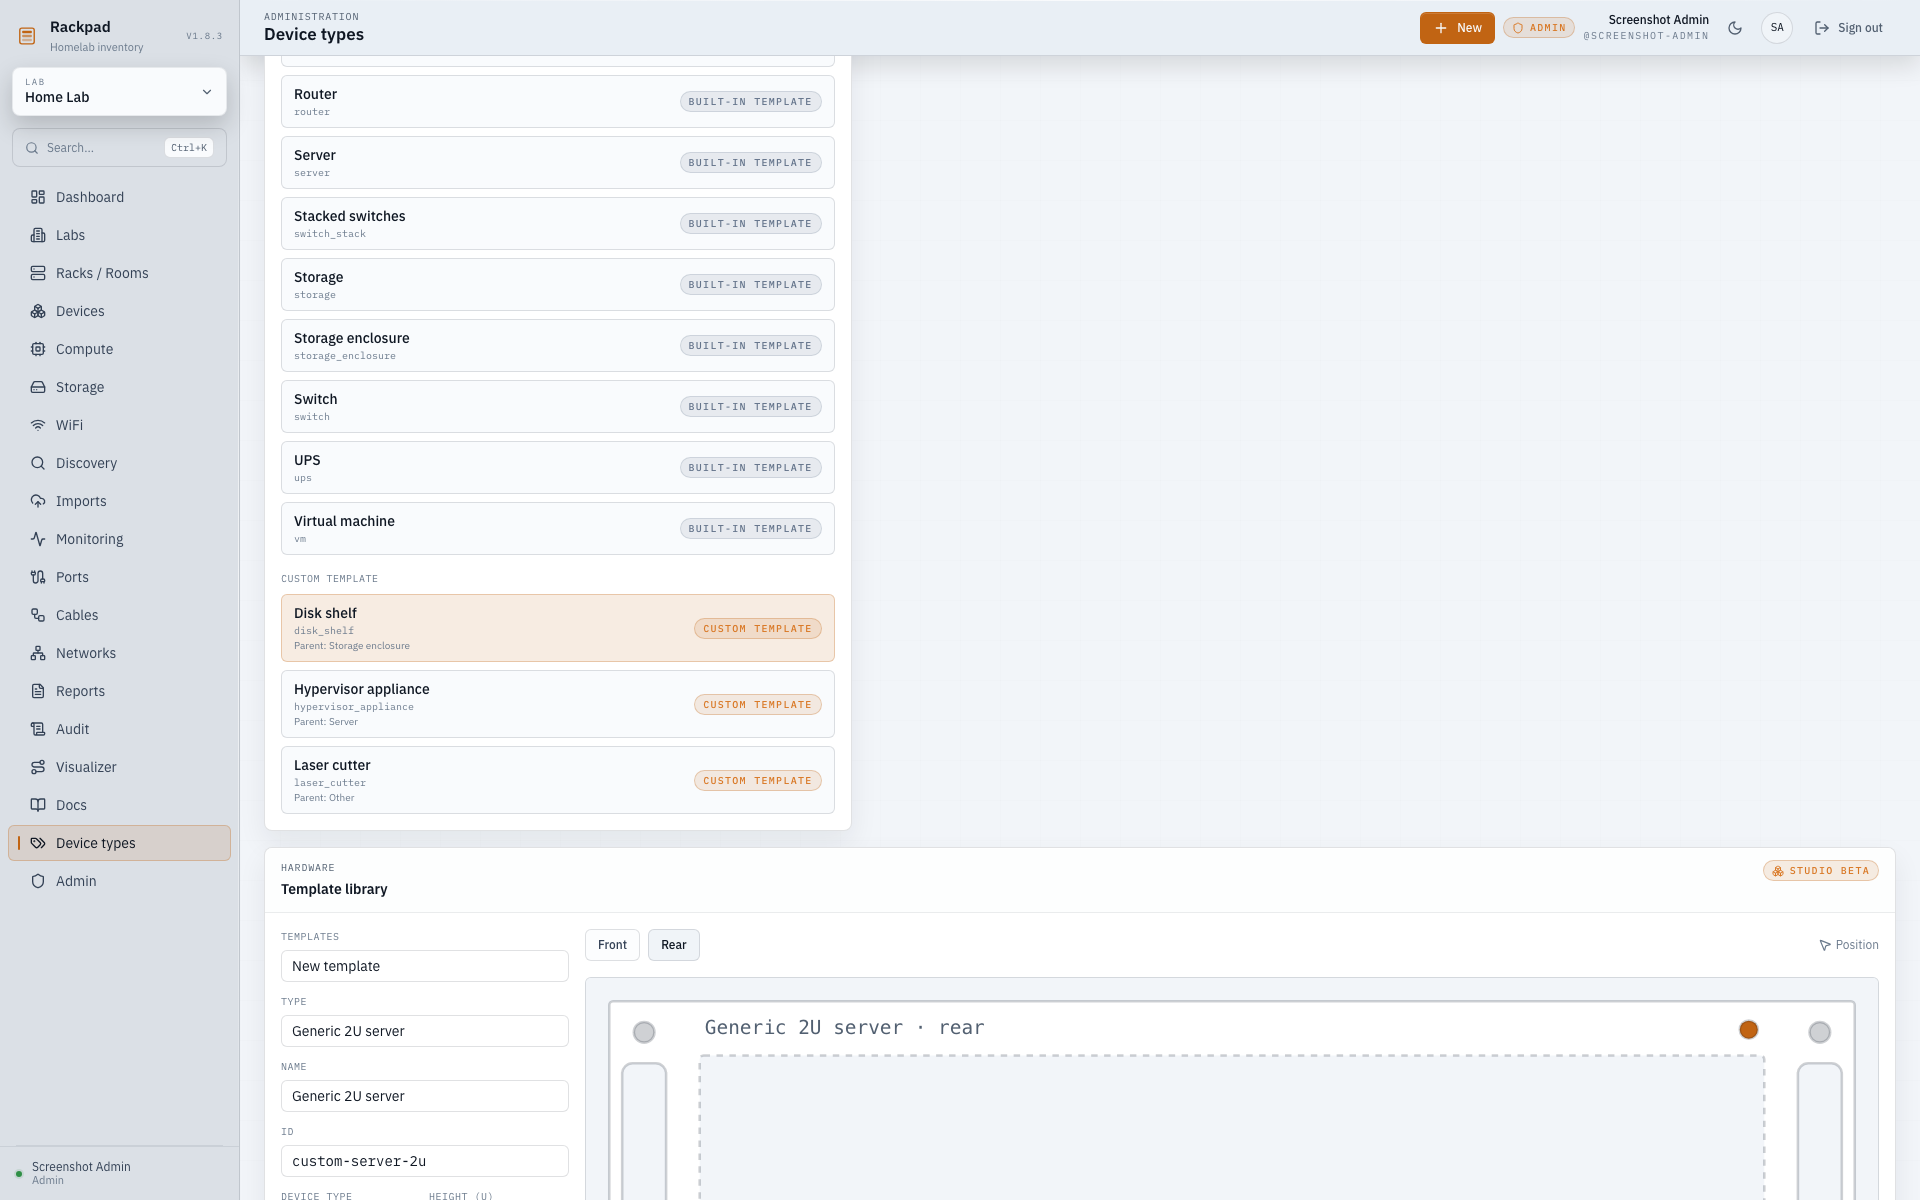Click the Labs building icon
1920x1200 pixels.
coord(38,235)
